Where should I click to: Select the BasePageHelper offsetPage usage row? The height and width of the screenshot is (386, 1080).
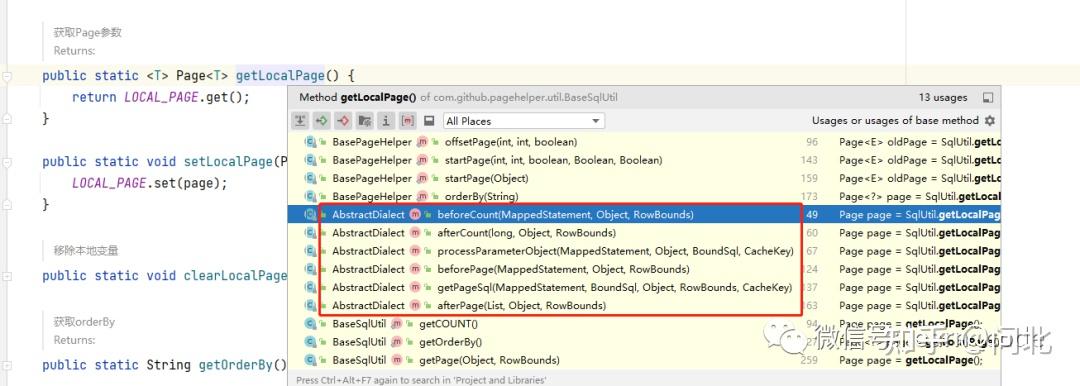tap(644, 142)
